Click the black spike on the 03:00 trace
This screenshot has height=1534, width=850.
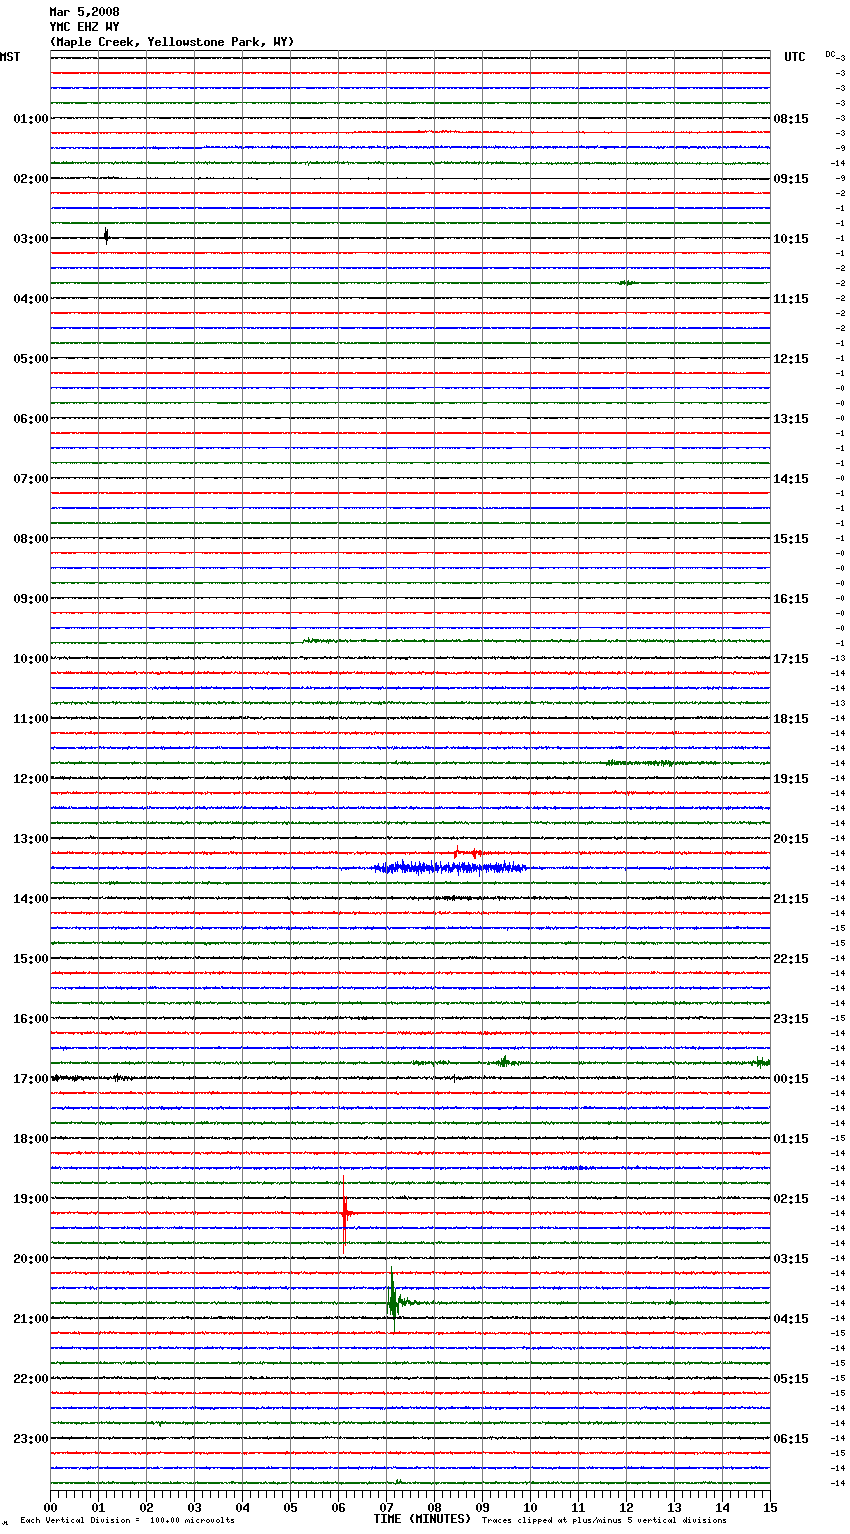tap(106, 236)
